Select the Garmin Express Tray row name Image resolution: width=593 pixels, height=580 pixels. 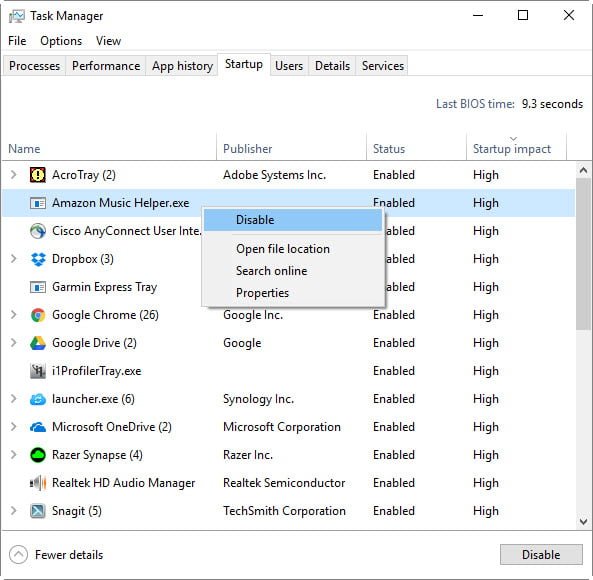point(104,287)
